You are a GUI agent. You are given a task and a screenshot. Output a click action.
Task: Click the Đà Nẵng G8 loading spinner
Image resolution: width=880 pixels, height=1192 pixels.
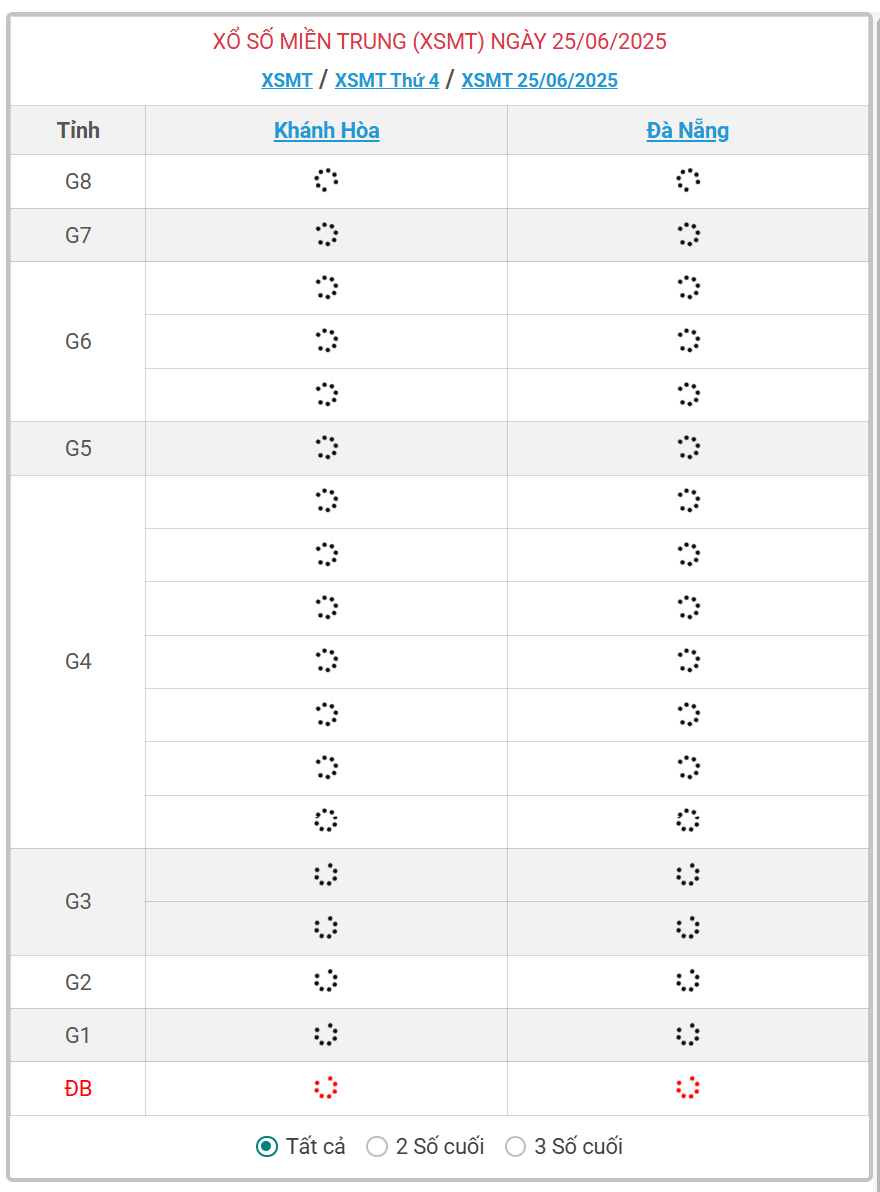(x=688, y=181)
